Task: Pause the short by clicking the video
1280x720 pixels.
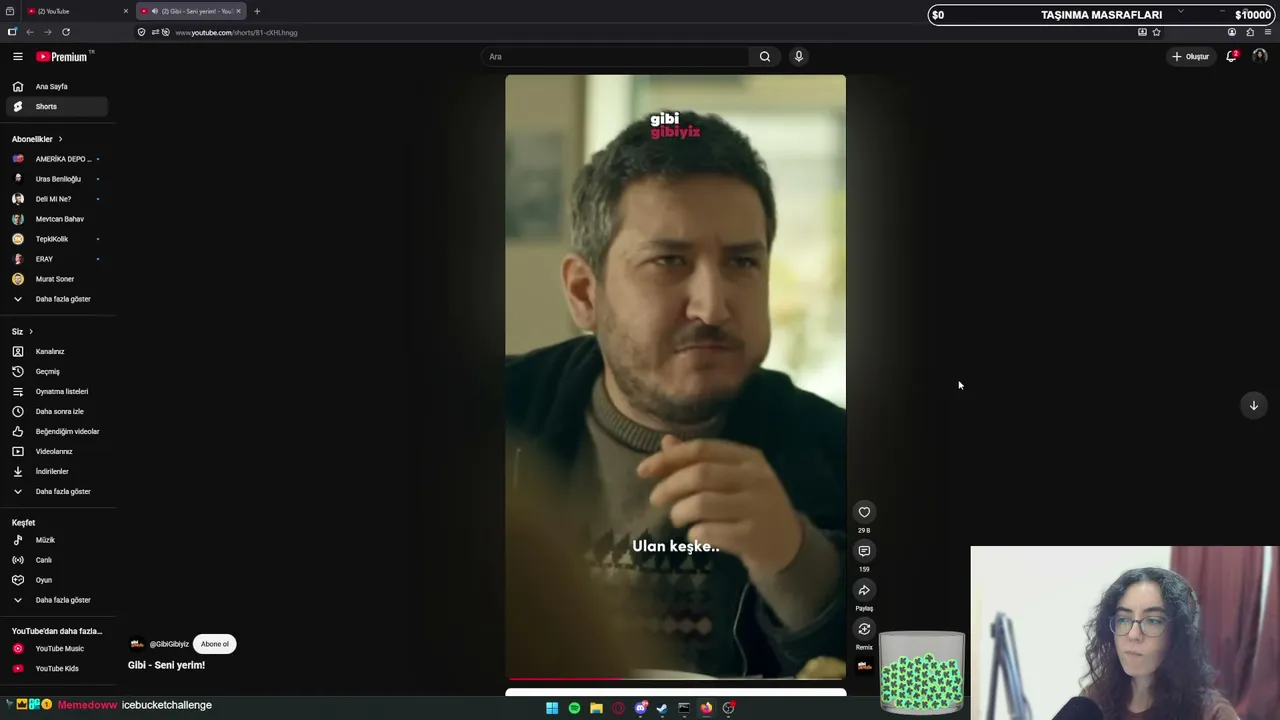Action: pos(675,377)
